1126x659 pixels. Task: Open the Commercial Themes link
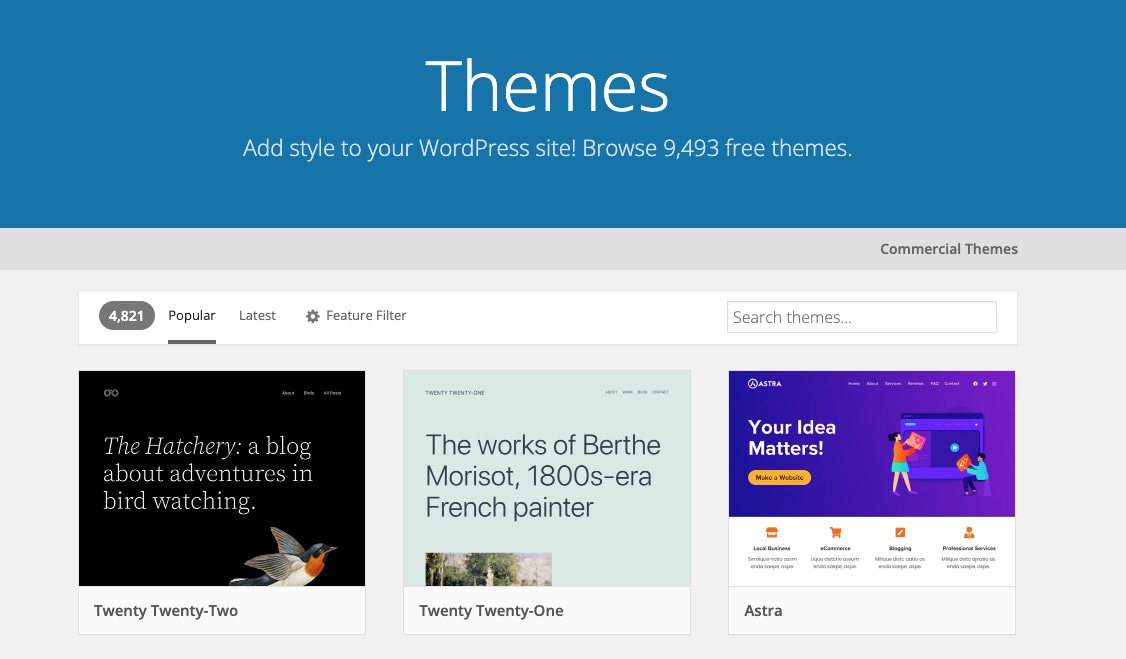[948, 248]
